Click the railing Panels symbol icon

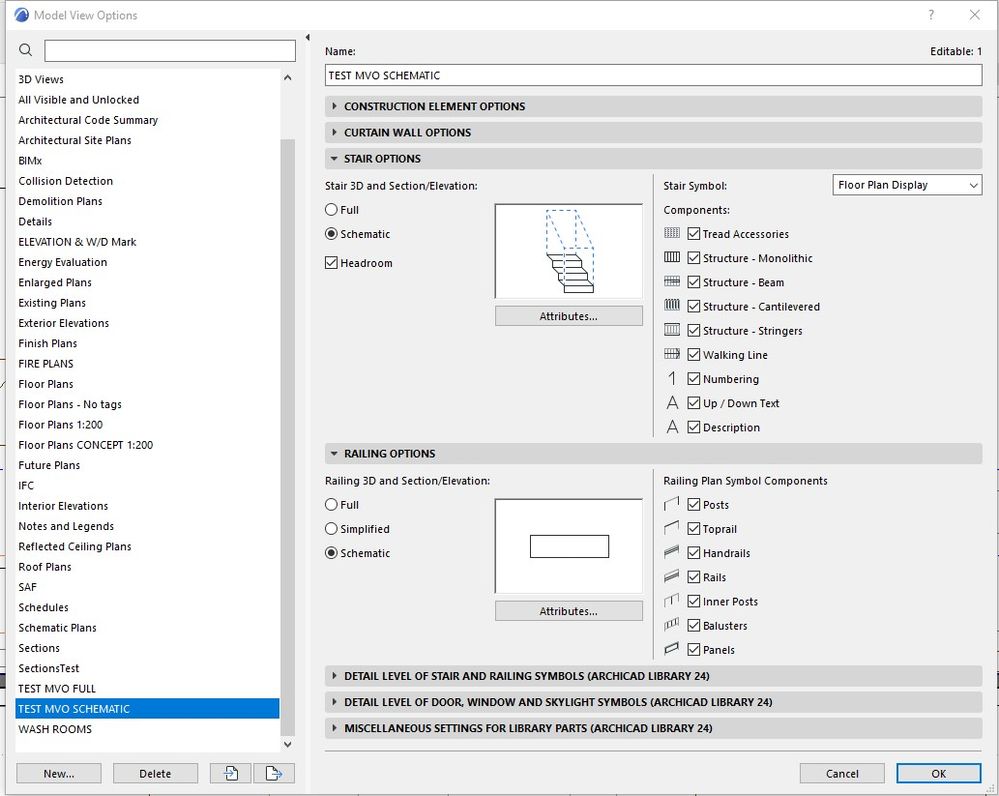(x=672, y=649)
